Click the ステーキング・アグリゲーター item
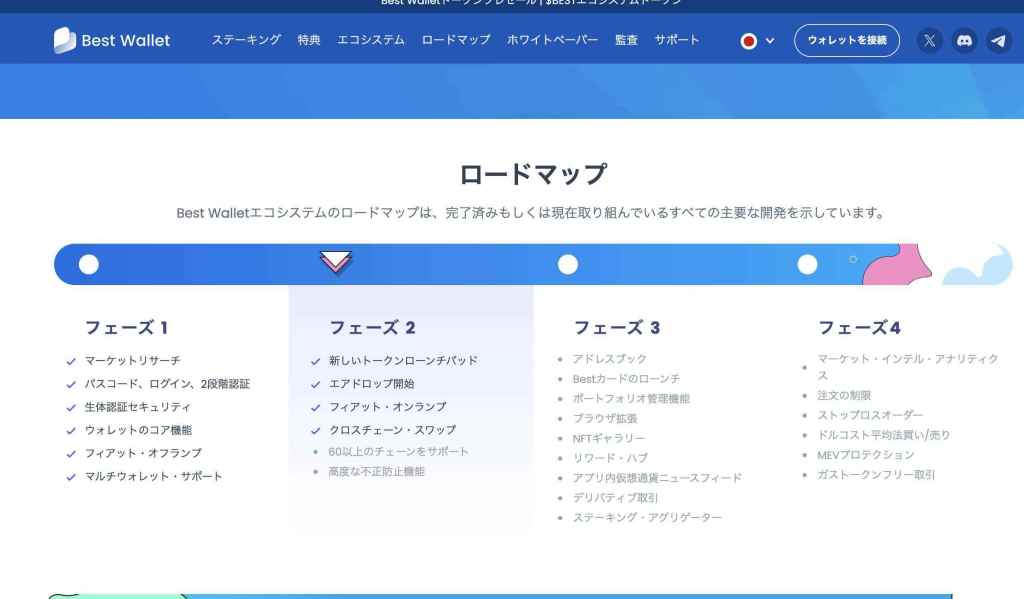 [648, 517]
